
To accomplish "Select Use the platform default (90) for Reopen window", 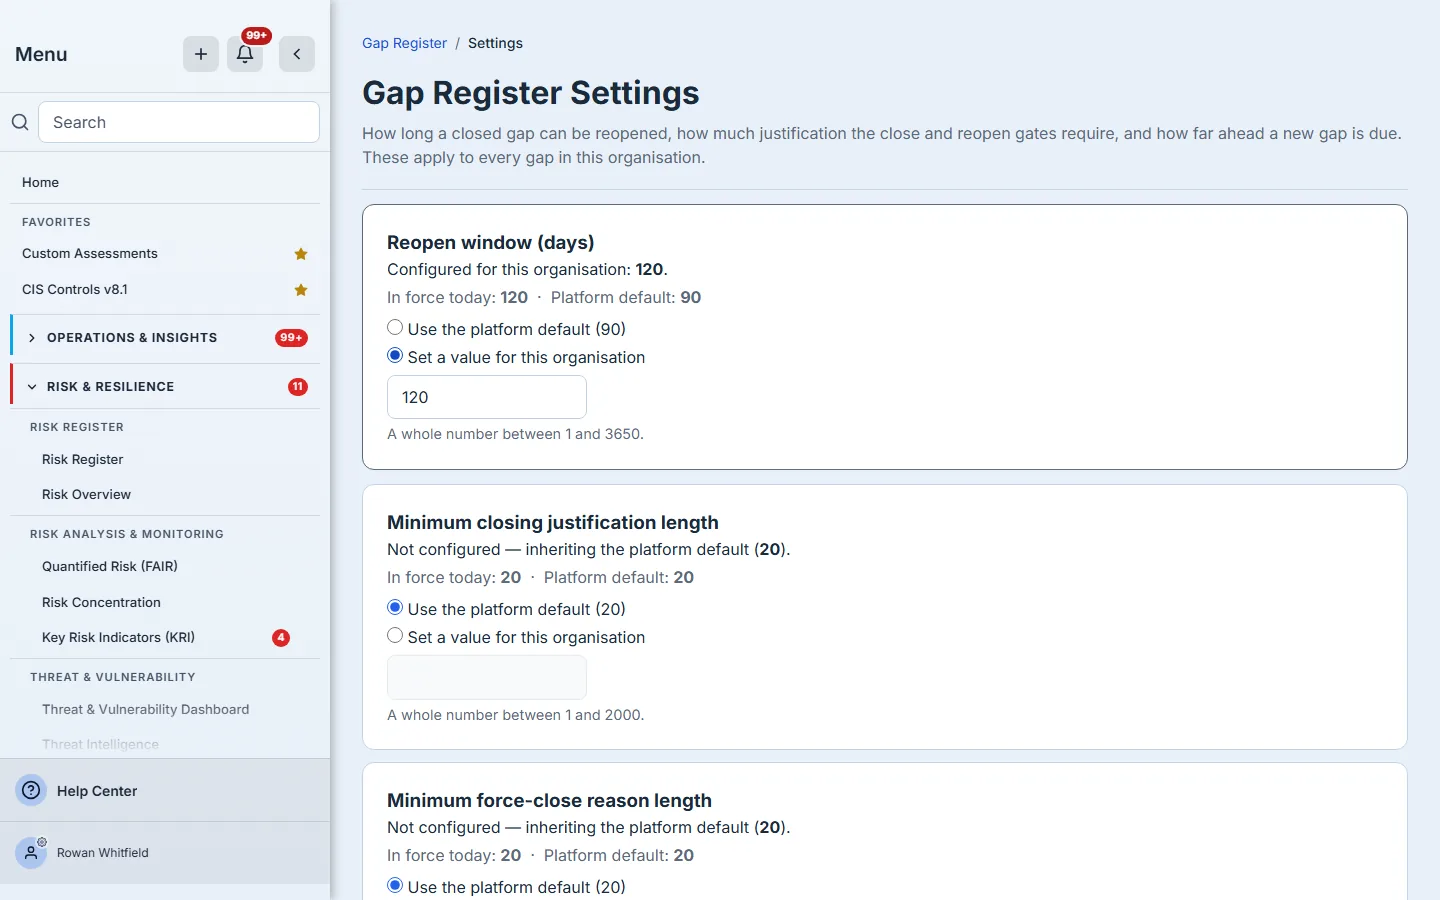I will click(x=395, y=327).
